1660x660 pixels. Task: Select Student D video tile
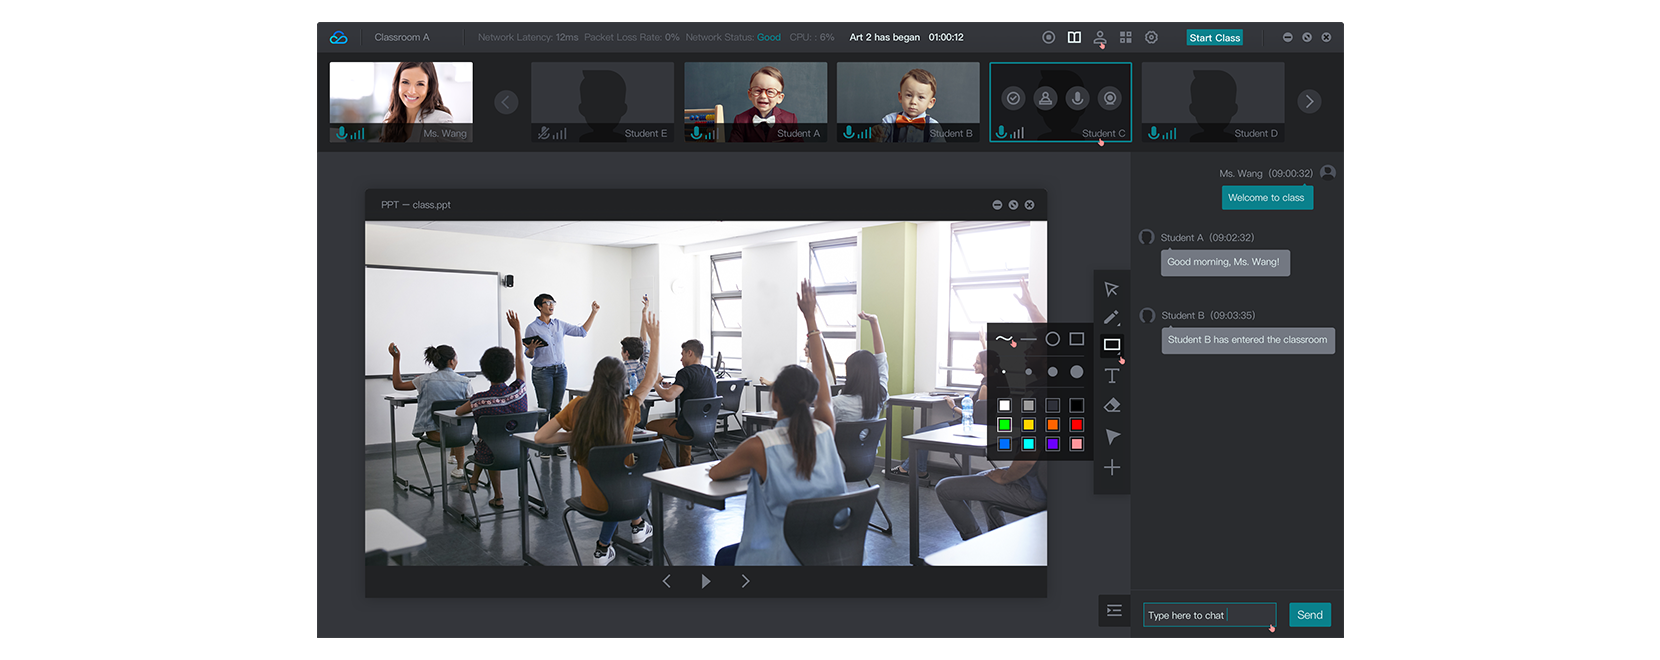[1213, 102]
